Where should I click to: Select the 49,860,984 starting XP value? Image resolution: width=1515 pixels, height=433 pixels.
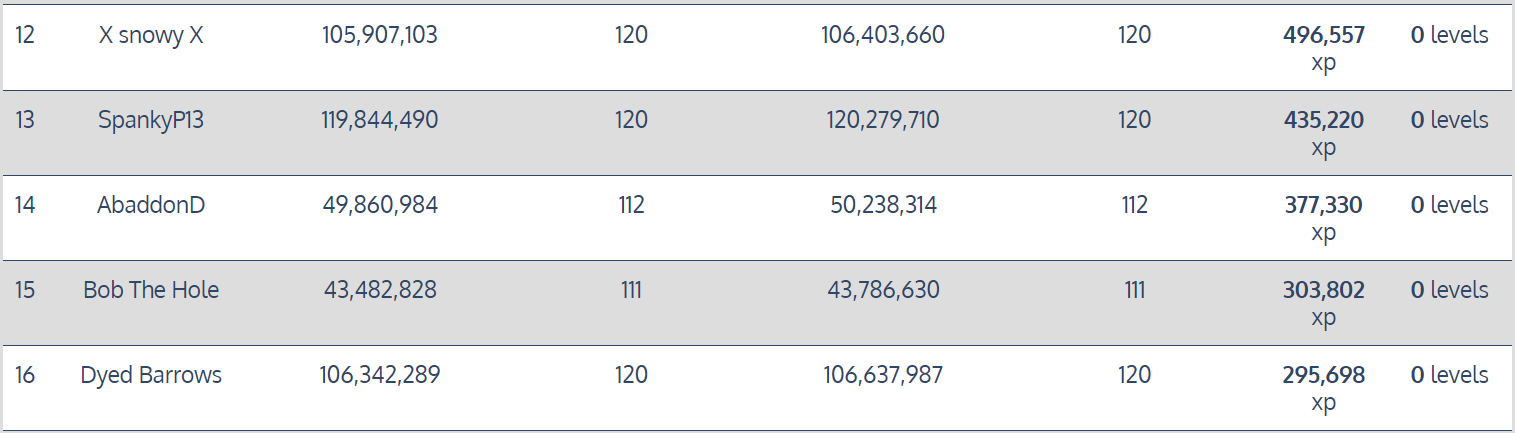click(x=379, y=205)
